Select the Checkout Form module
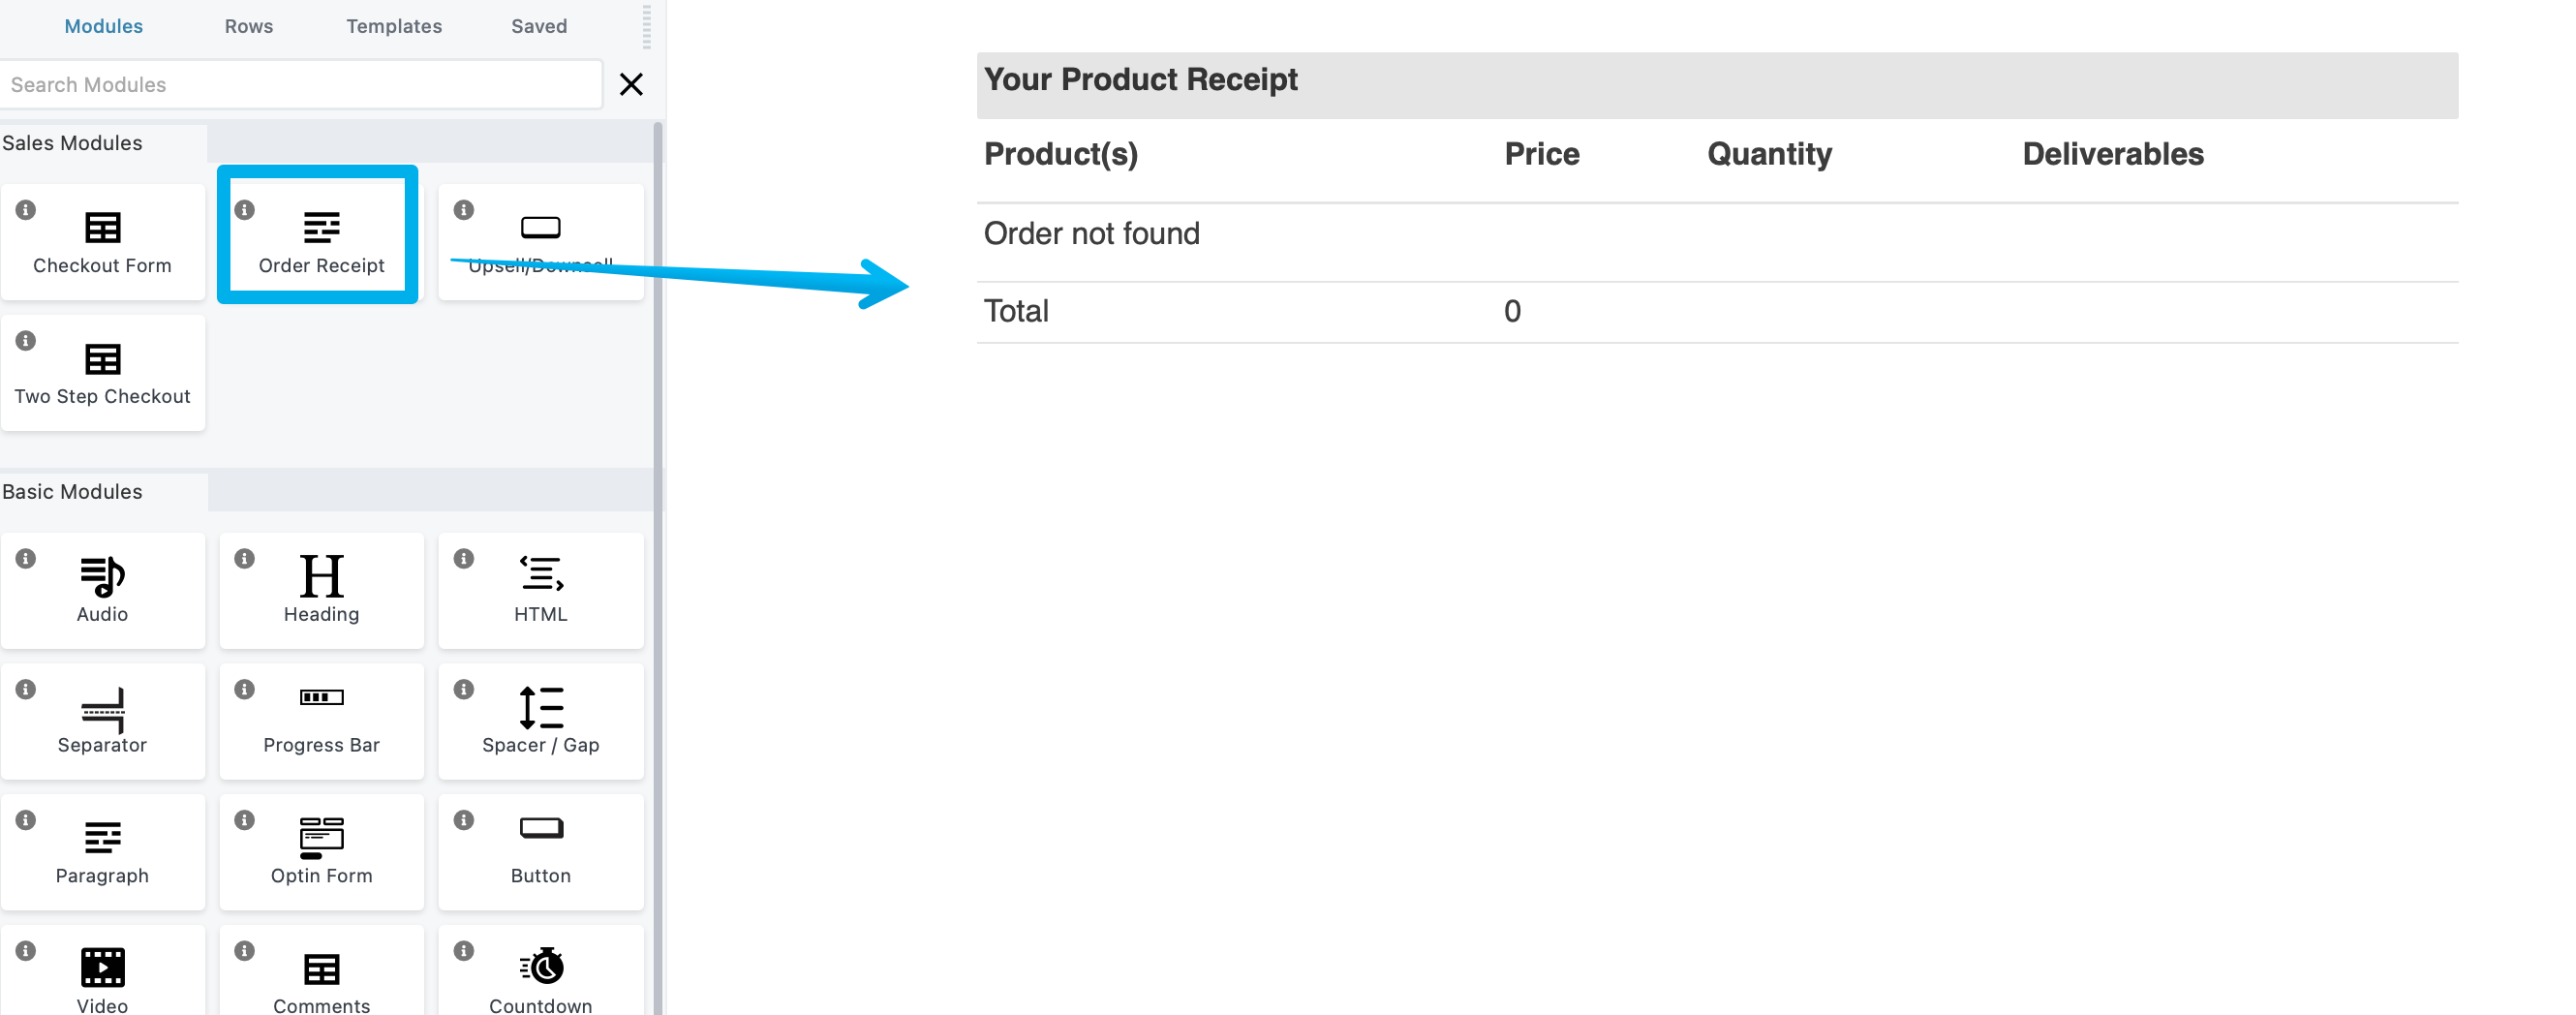The width and height of the screenshot is (2576, 1015). pyautogui.click(x=103, y=241)
